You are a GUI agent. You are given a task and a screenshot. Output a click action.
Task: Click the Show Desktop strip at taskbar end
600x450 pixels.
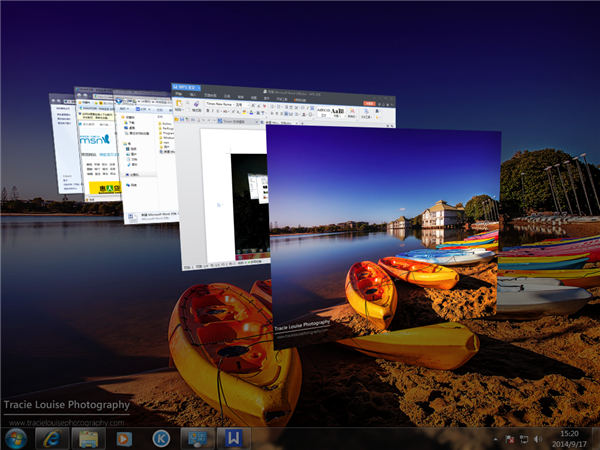pyautogui.click(x=596, y=438)
